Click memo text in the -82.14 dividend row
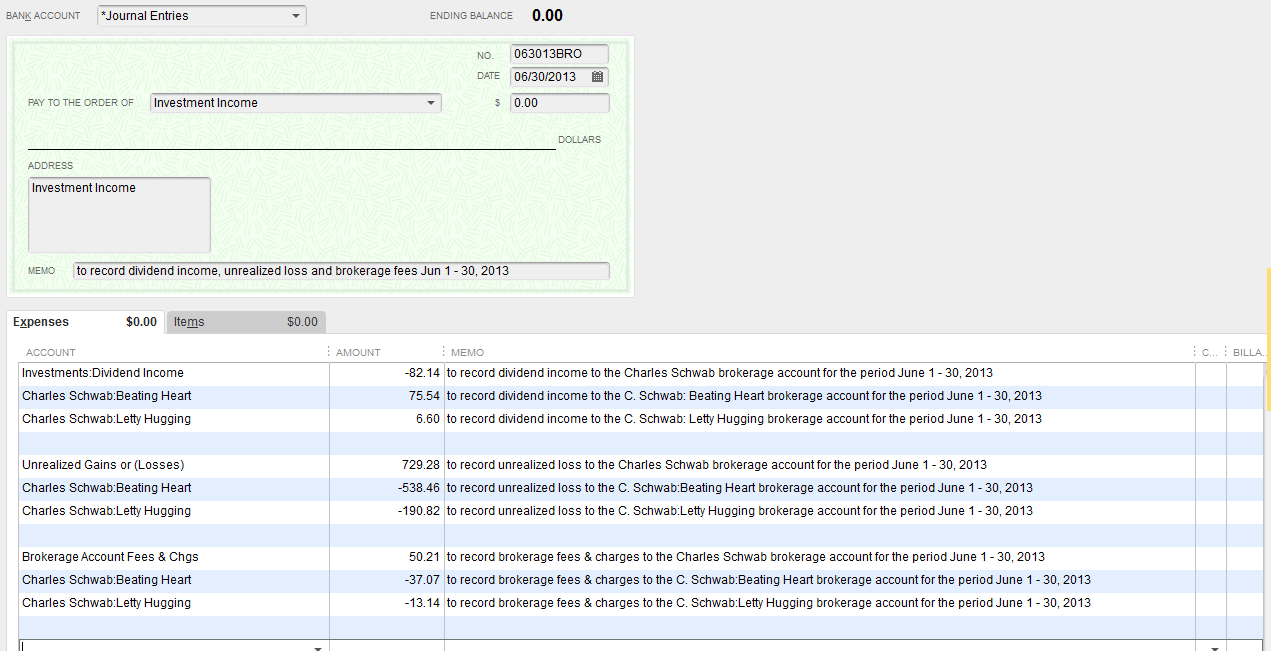This screenshot has height=651, width=1271. pyautogui.click(x=720, y=373)
